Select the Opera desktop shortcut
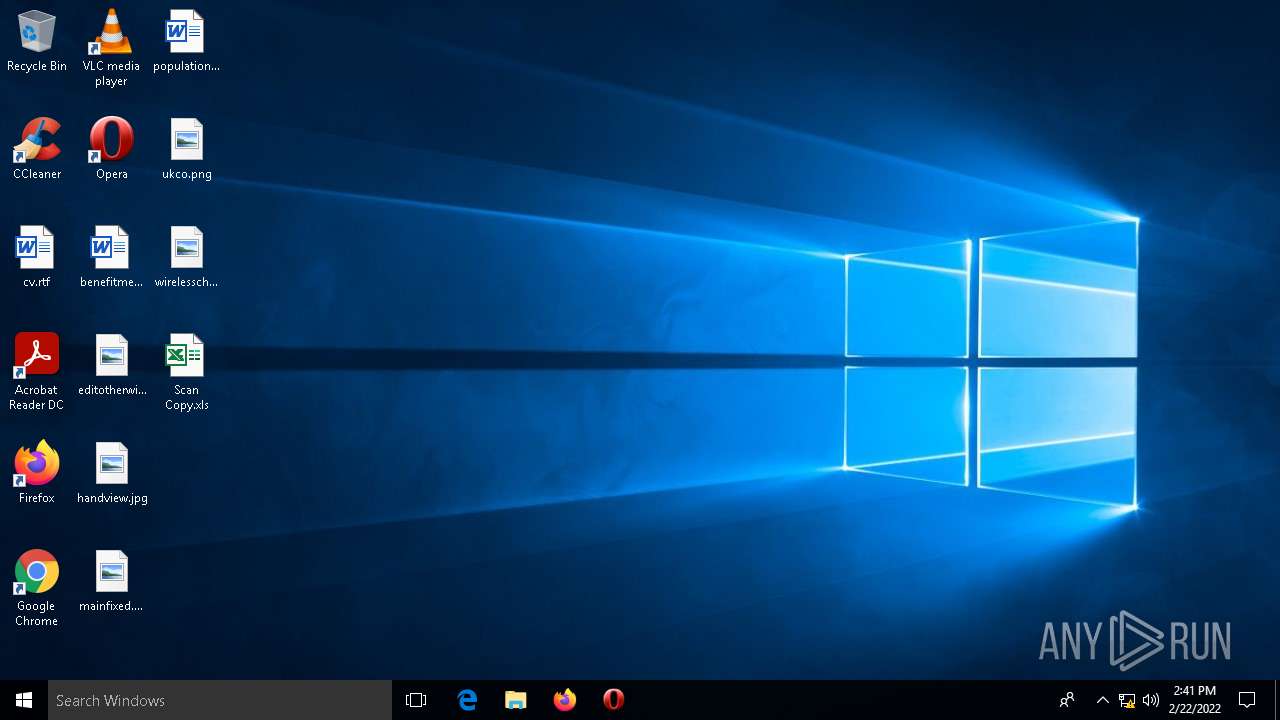This screenshot has height=720, width=1280. tap(111, 149)
